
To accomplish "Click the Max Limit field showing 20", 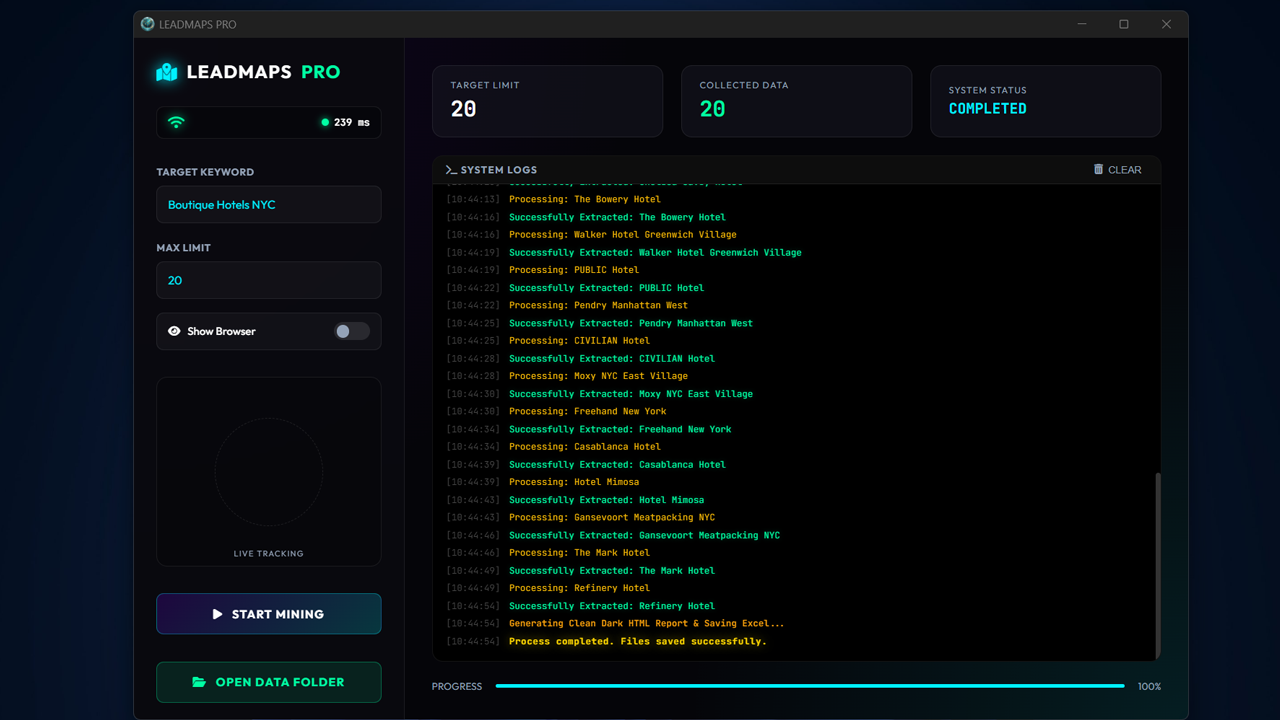I will coord(268,280).
